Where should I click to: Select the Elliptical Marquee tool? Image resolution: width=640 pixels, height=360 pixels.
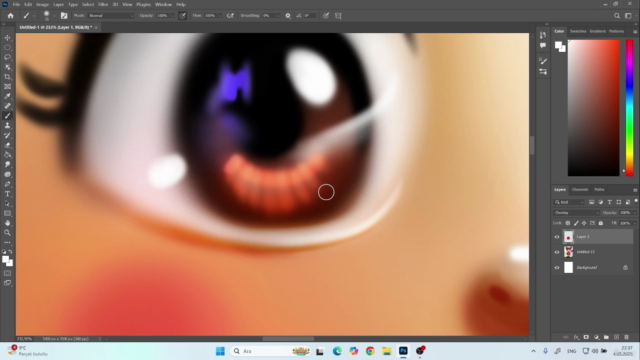coord(7,47)
